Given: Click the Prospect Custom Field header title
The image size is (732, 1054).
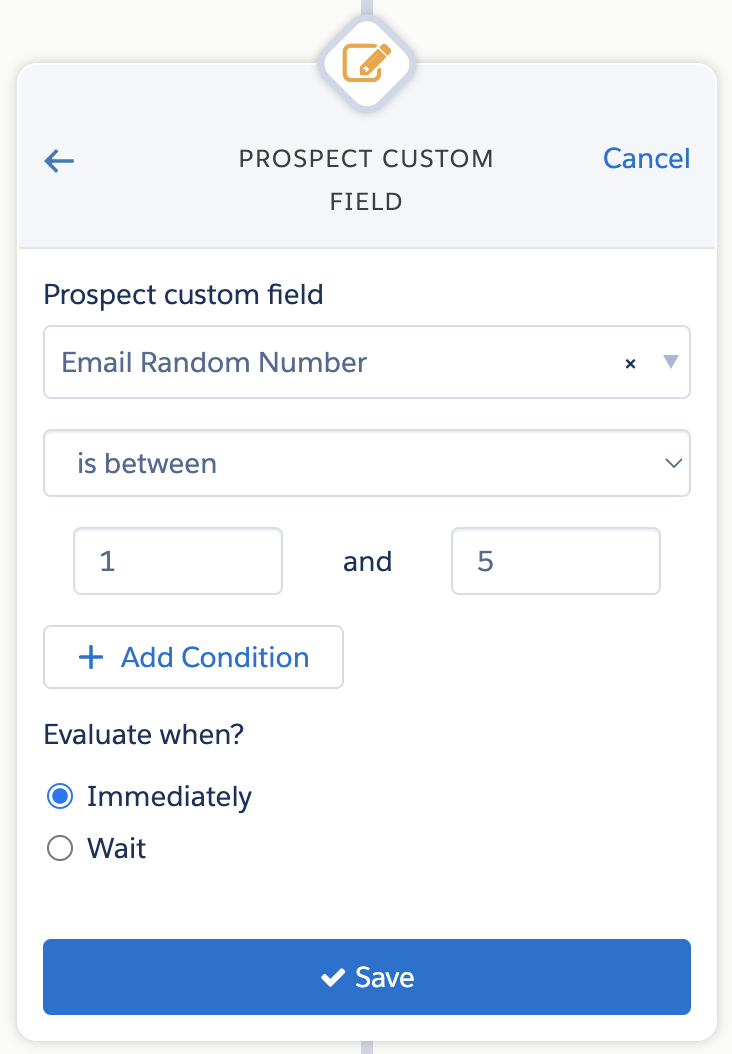Looking at the screenshot, I should [x=366, y=180].
